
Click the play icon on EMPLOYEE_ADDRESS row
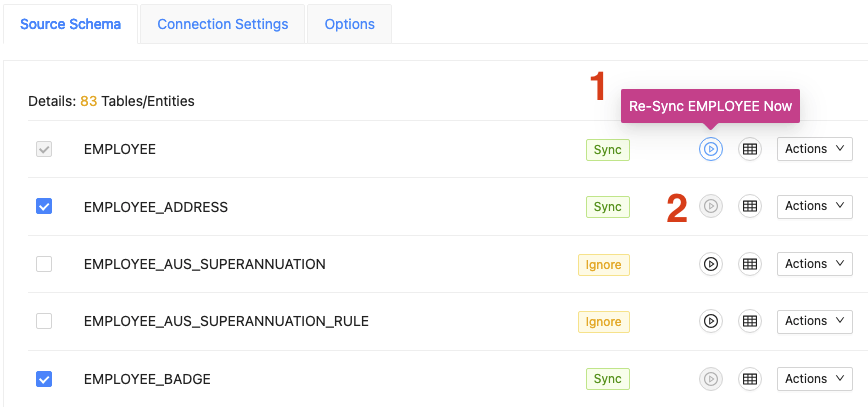pyautogui.click(x=710, y=207)
